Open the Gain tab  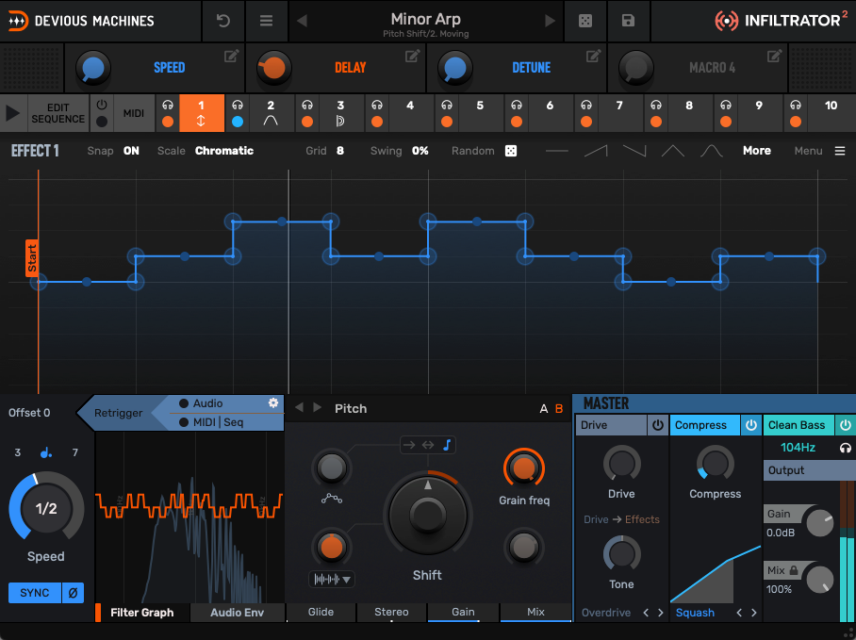pos(463,612)
